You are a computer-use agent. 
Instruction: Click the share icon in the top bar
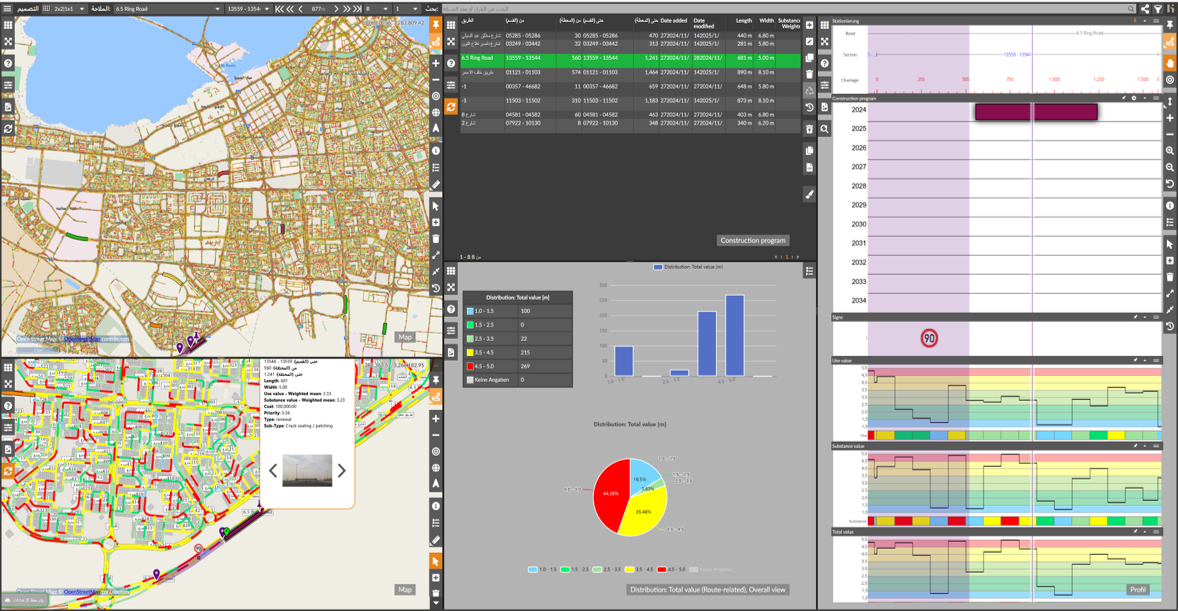tap(1145, 9)
